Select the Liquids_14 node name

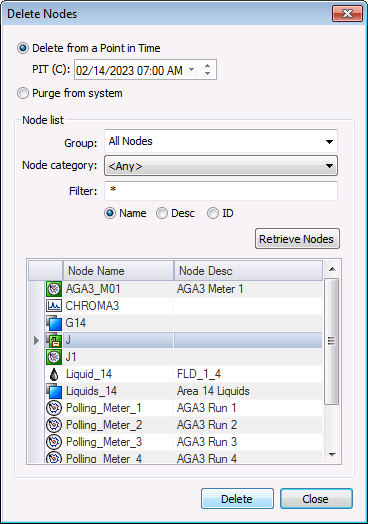(x=91, y=391)
